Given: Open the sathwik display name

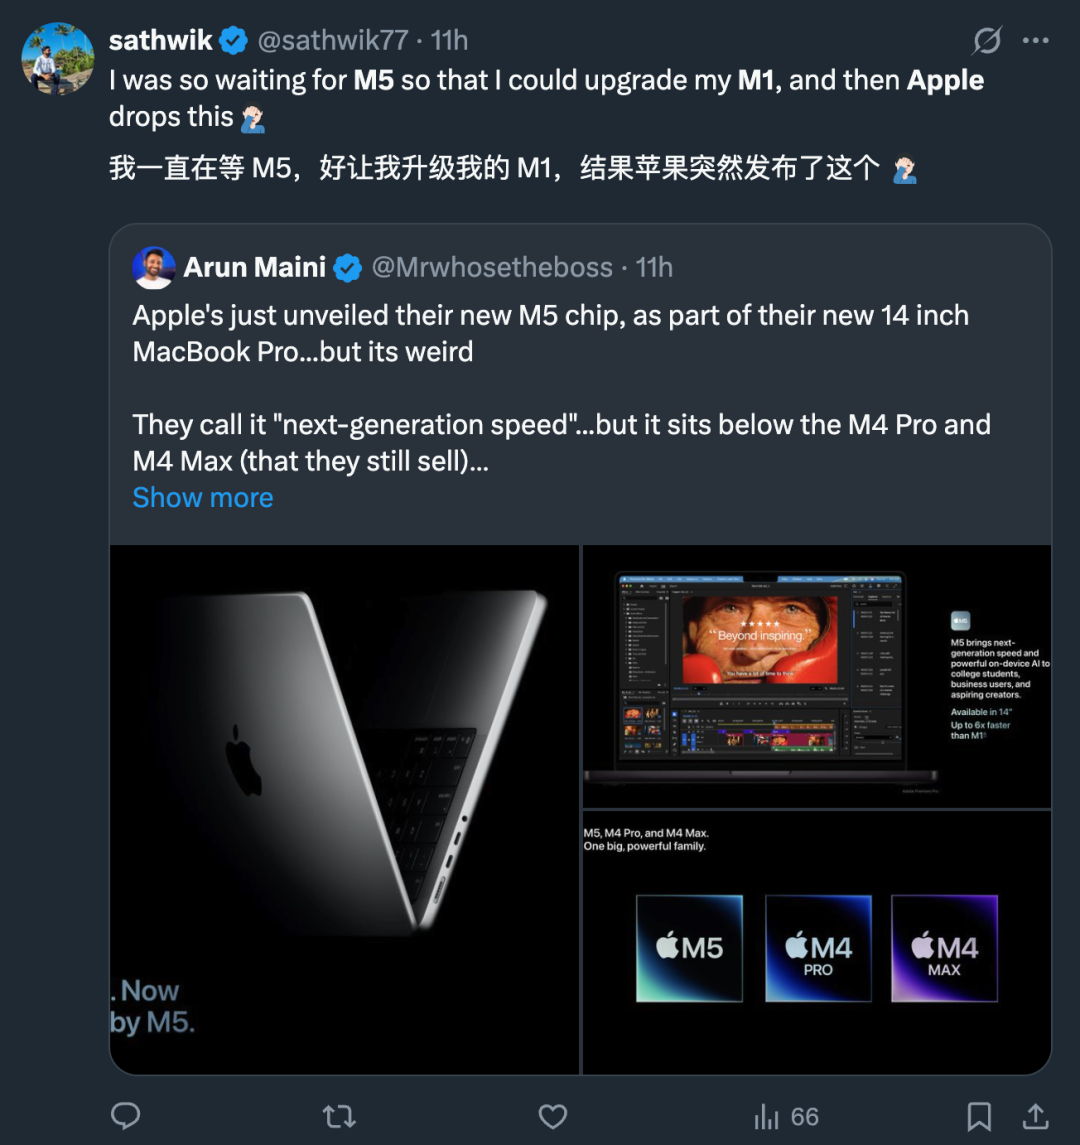Looking at the screenshot, I should 161,41.
